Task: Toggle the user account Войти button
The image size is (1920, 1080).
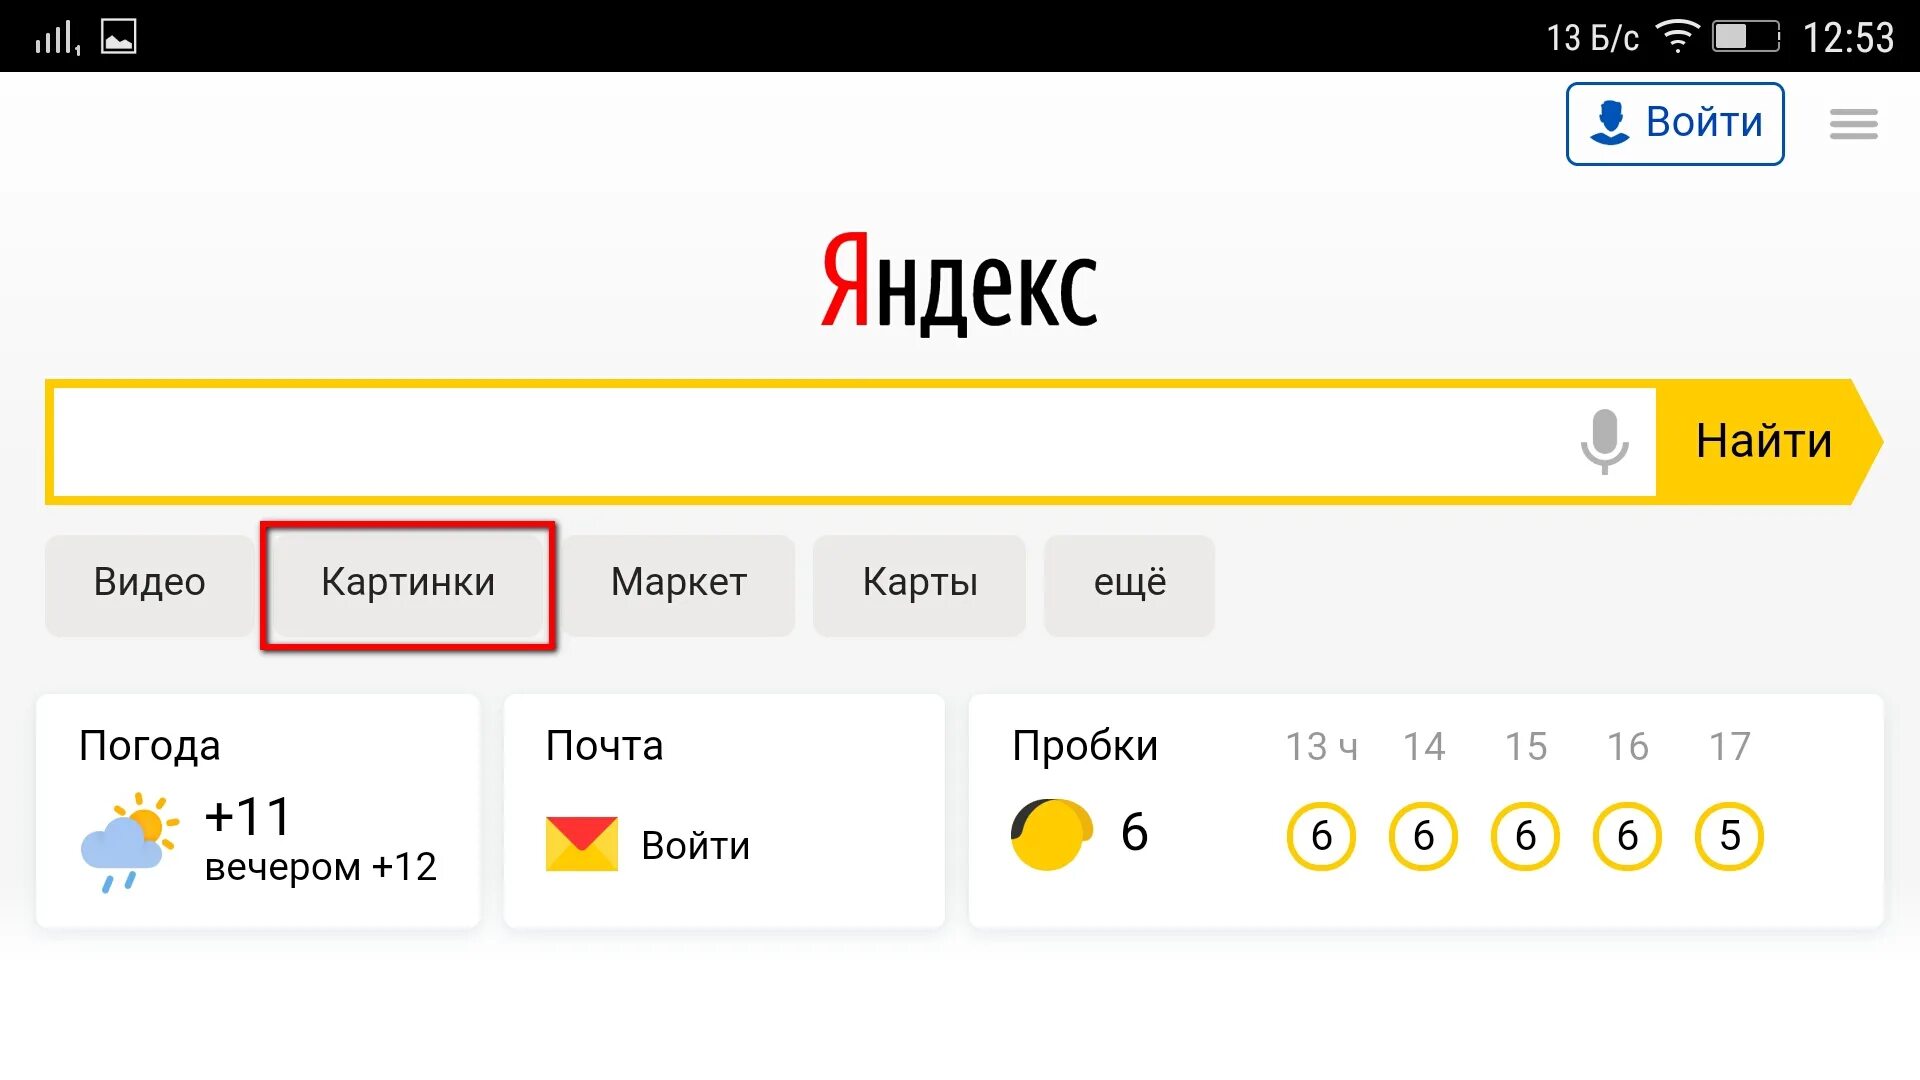Action: tap(1677, 123)
